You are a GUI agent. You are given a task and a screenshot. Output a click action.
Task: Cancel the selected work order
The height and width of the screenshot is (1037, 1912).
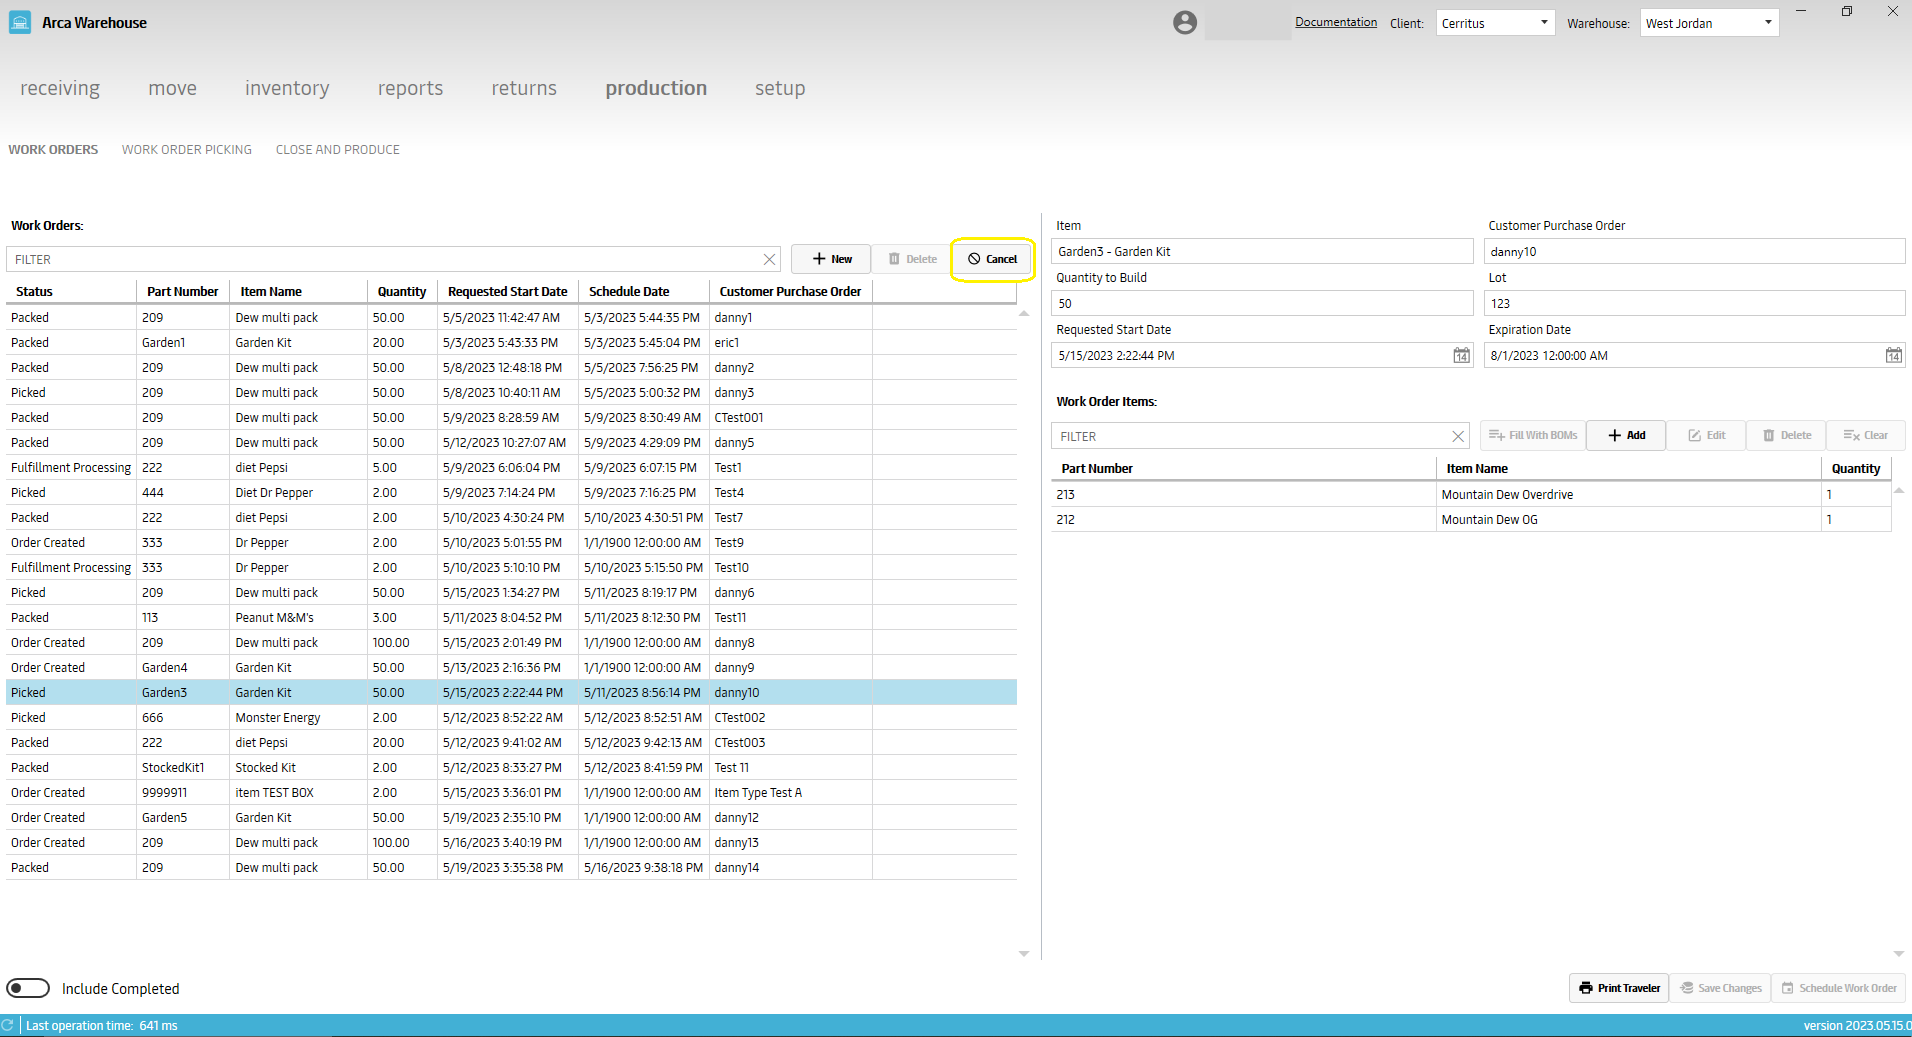(x=992, y=259)
